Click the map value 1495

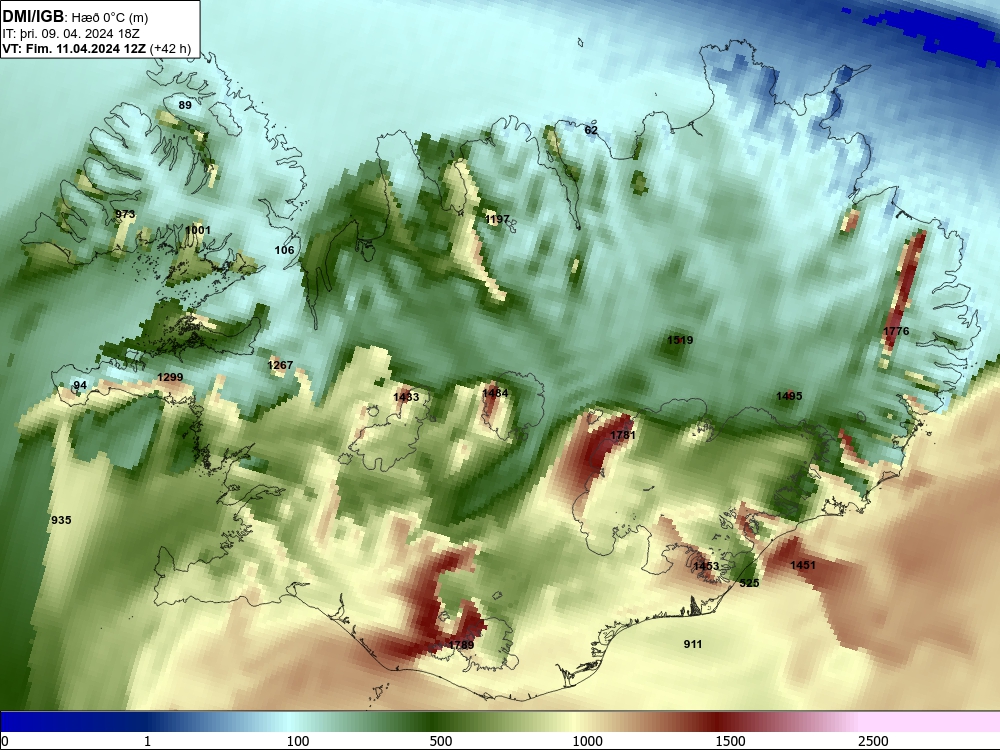tap(789, 396)
